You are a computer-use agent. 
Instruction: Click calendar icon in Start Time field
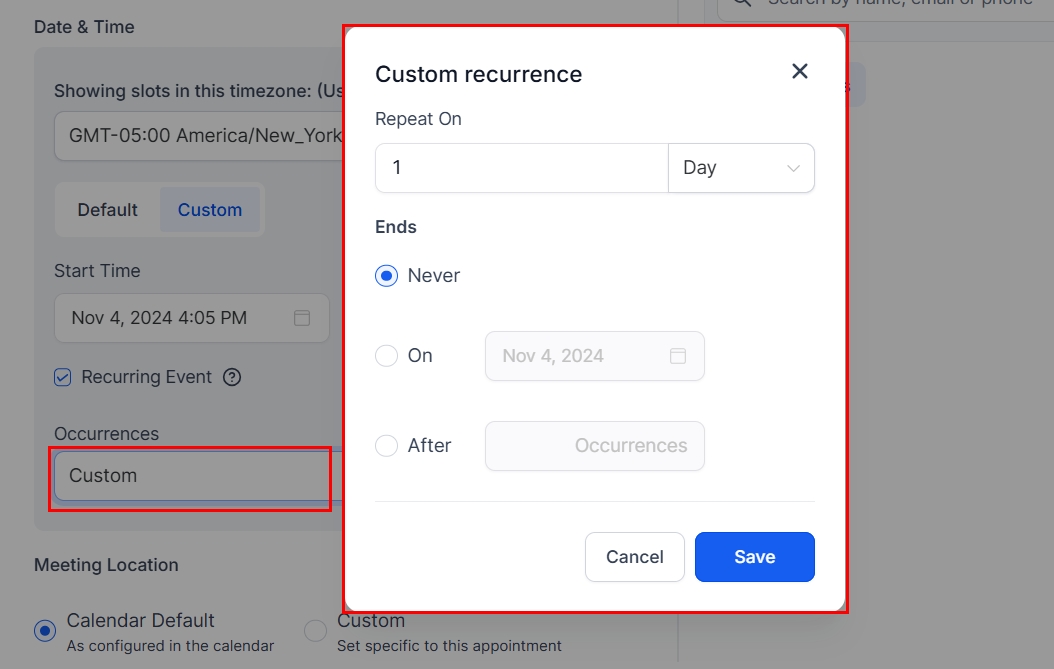tap(302, 318)
